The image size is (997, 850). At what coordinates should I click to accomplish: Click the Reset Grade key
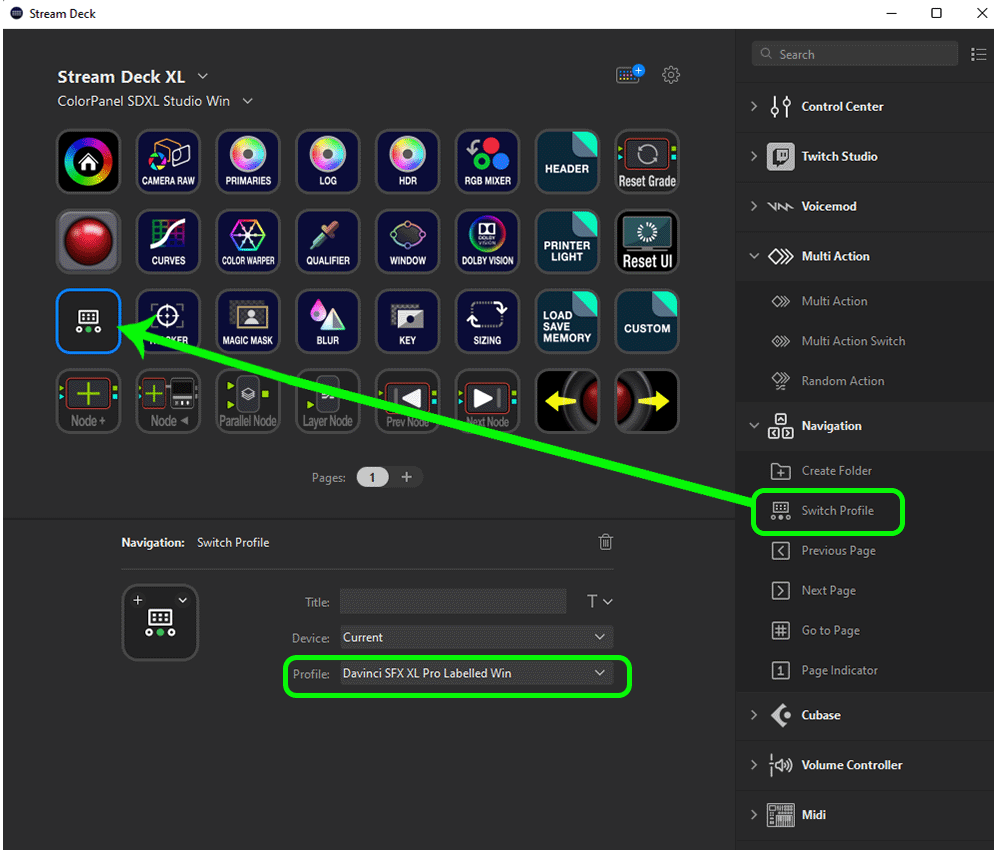(647, 161)
